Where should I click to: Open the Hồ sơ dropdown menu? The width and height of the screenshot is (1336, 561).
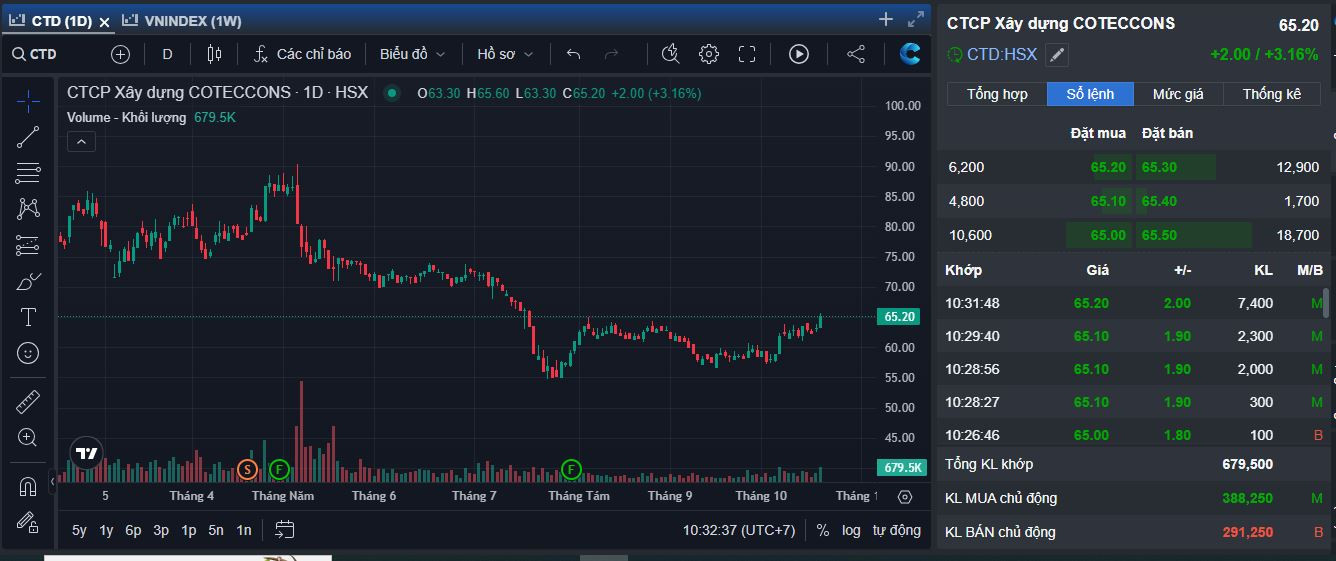[x=505, y=54]
